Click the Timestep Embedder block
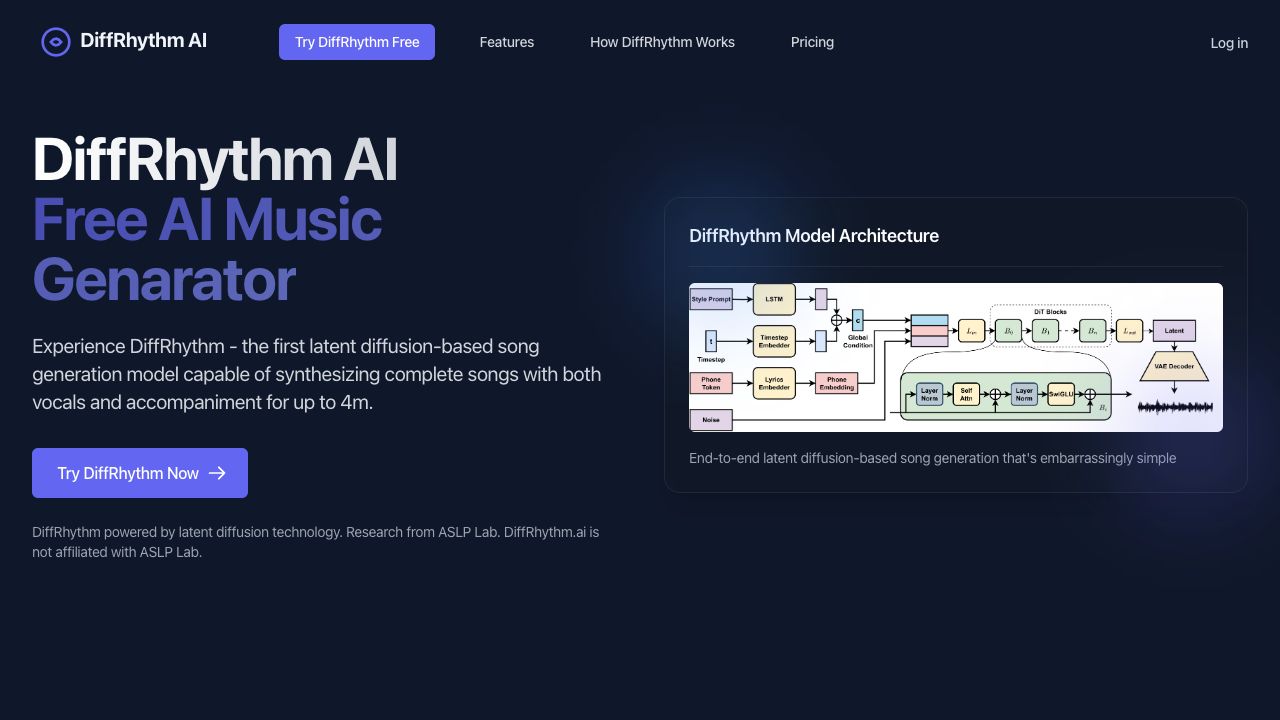The image size is (1280, 720). (x=774, y=341)
